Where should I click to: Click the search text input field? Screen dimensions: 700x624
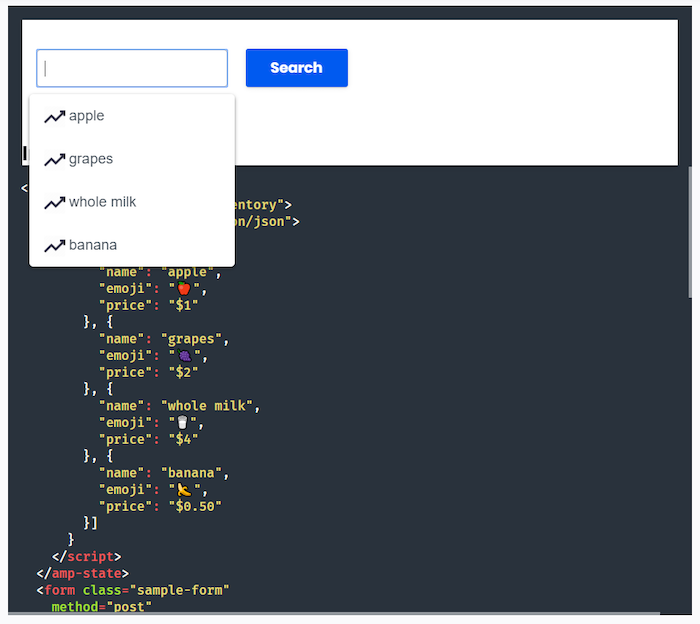132,68
